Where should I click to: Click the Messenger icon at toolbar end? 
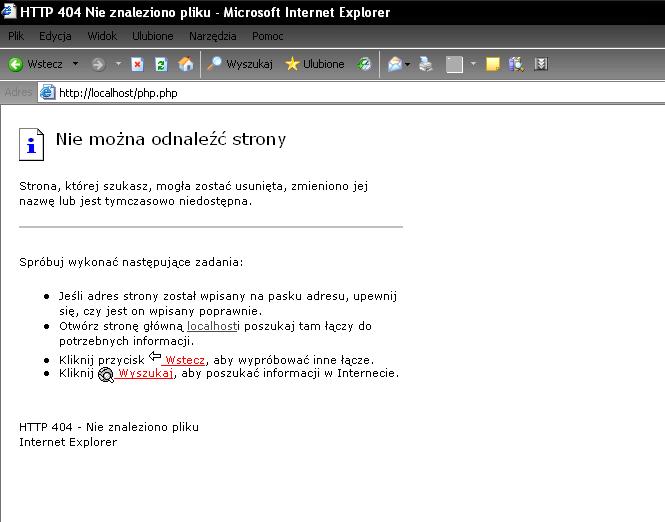541,64
